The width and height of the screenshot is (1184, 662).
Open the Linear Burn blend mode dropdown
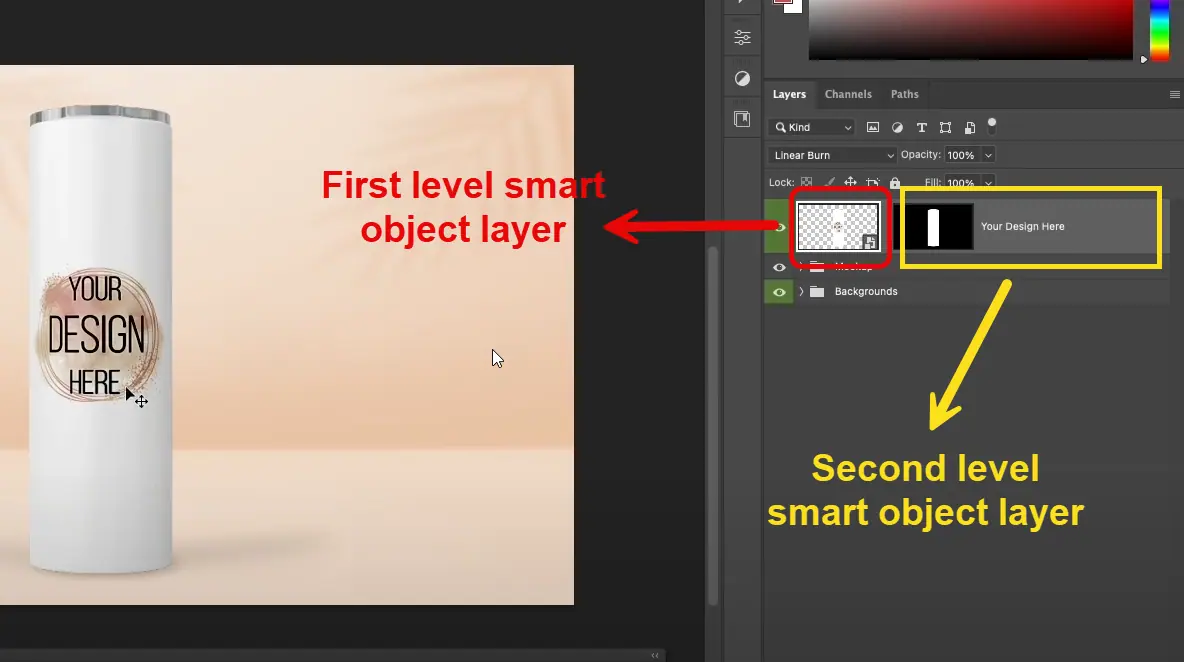click(x=834, y=156)
